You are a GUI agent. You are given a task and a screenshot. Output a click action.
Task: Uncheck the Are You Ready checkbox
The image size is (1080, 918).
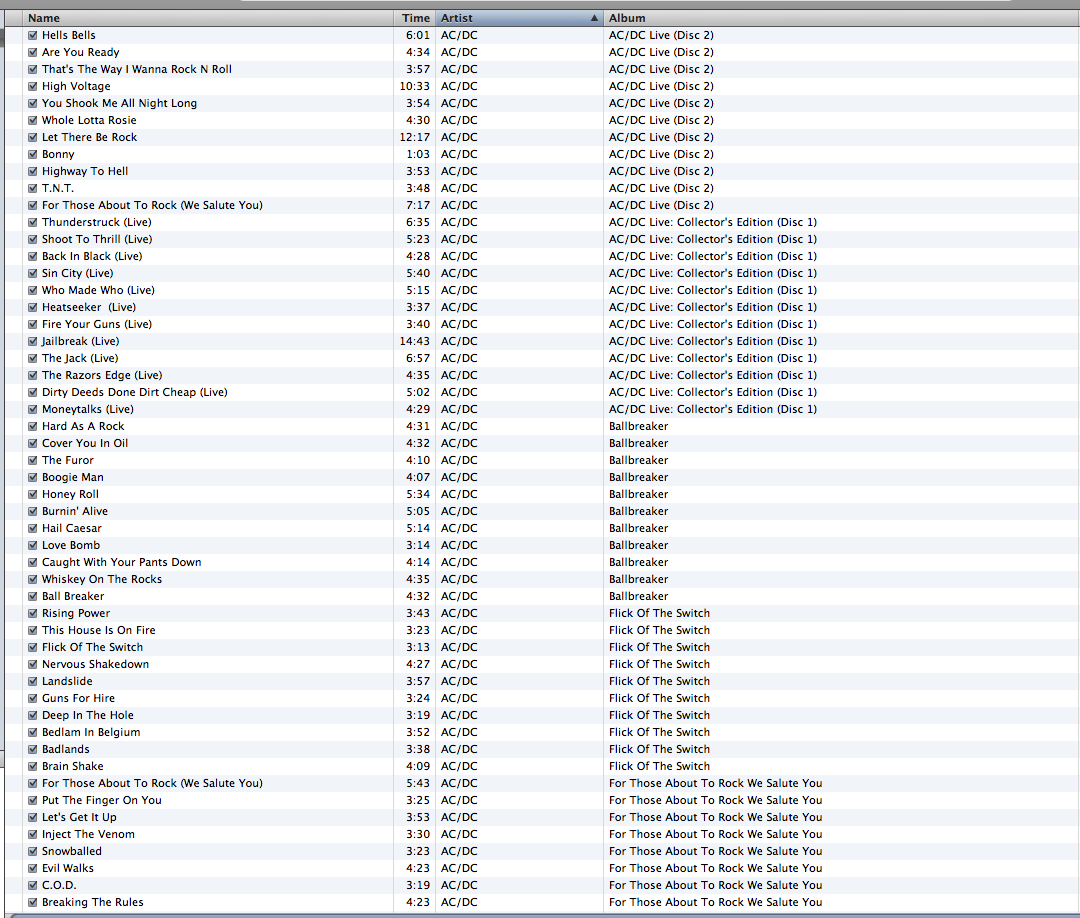click(32, 52)
